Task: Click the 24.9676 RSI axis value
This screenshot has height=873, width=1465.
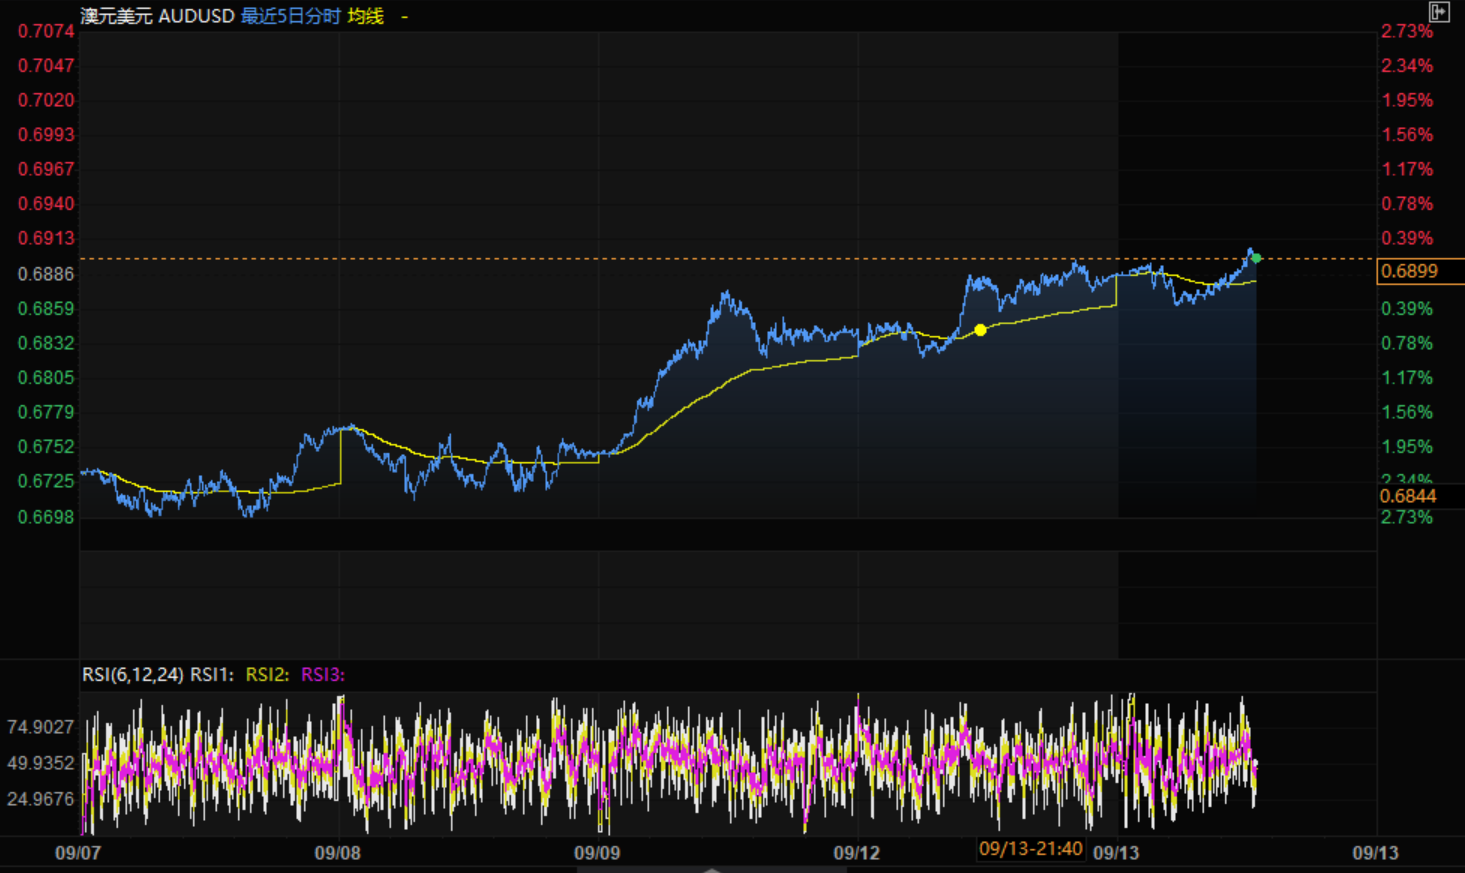Action: pos(41,799)
